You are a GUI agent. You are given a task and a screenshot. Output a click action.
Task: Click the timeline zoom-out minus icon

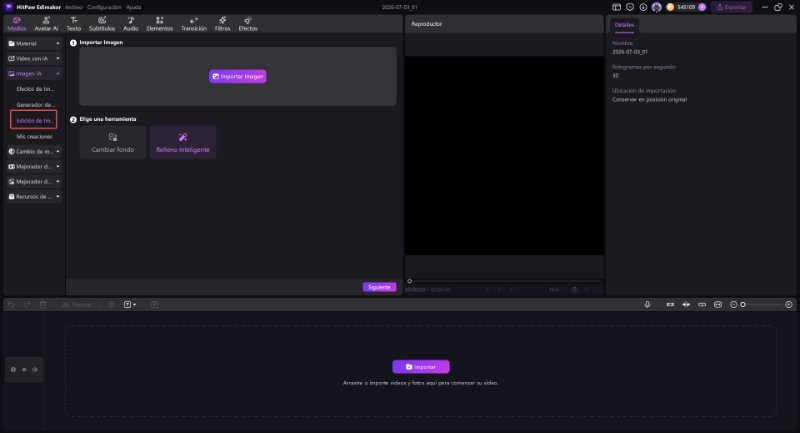click(734, 304)
